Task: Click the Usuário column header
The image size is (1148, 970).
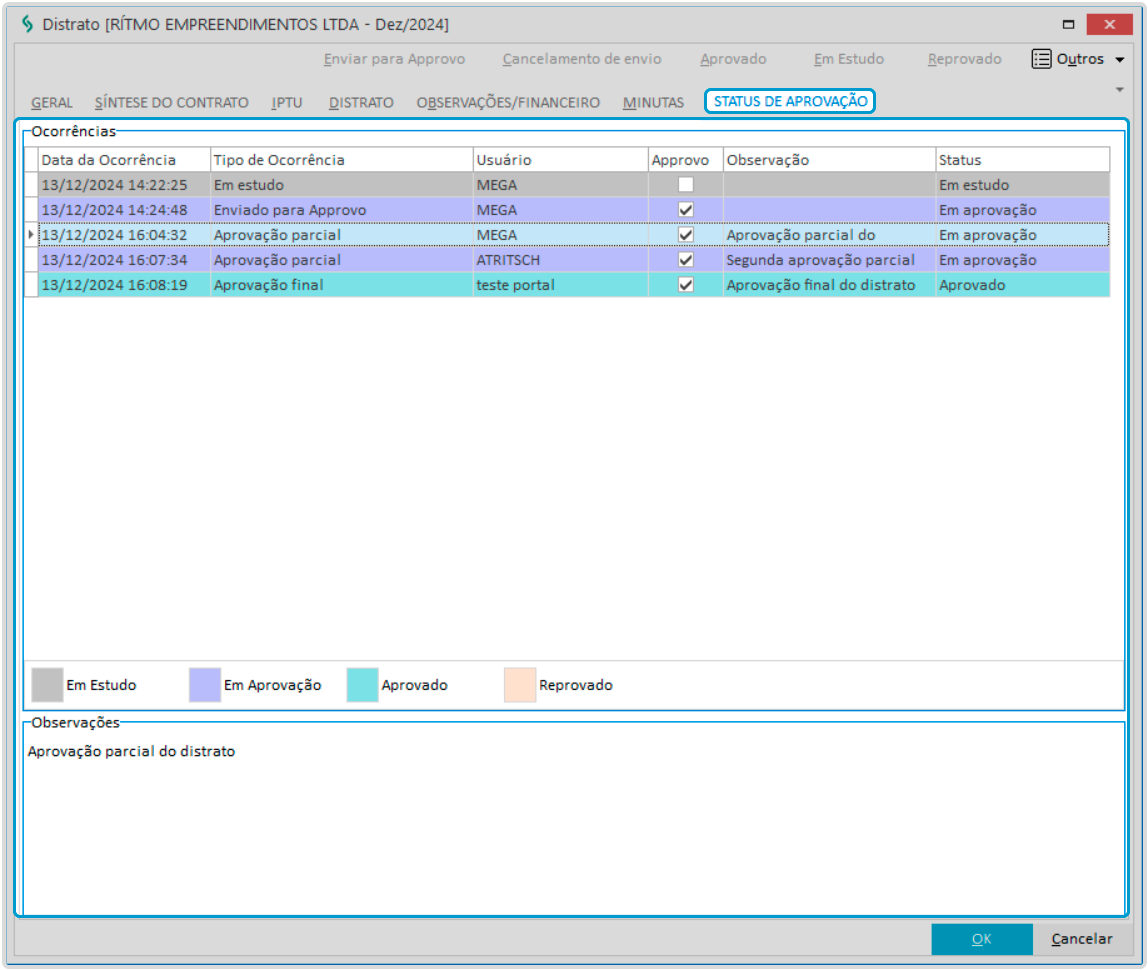Action: [x=560, y=160]
